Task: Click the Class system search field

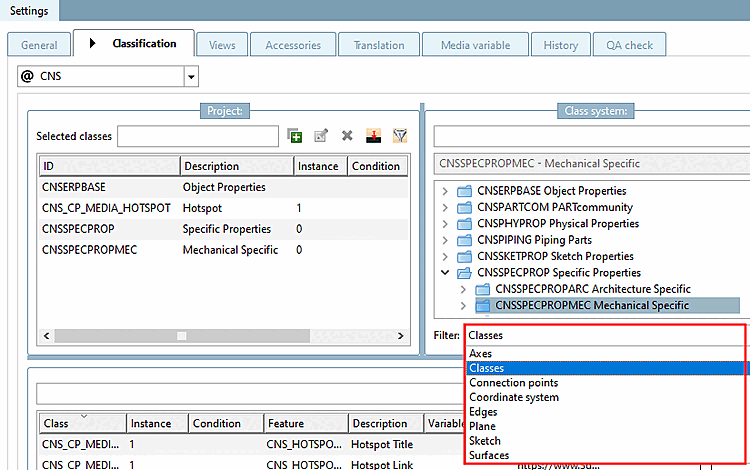Action: pos(592,136)
